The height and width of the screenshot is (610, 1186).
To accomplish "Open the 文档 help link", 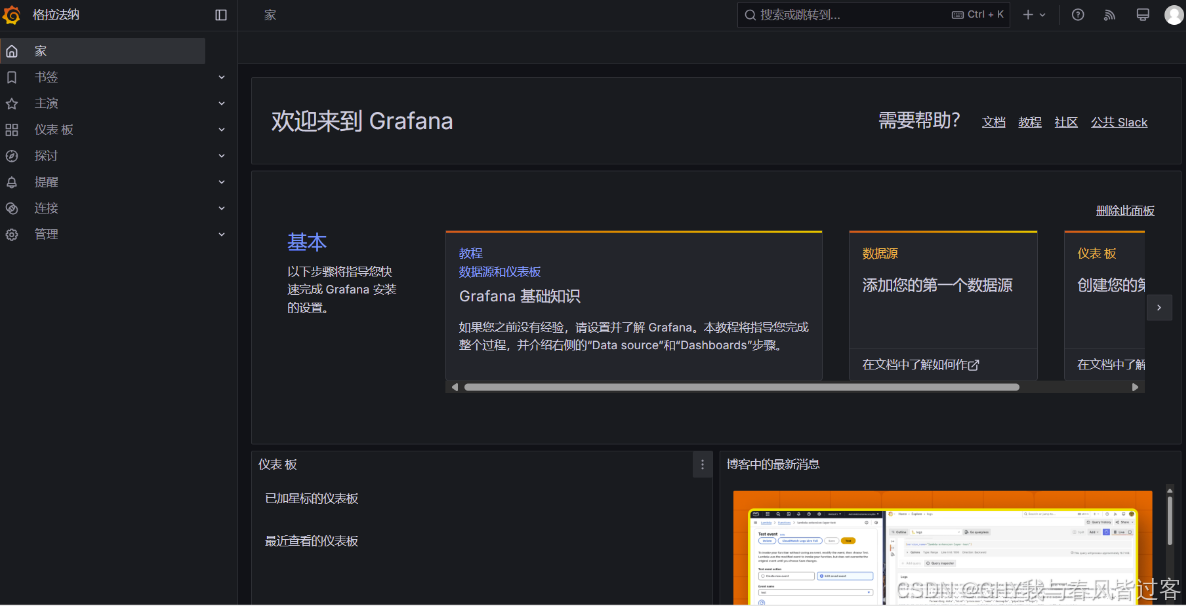I will click(x=994, y=123).
